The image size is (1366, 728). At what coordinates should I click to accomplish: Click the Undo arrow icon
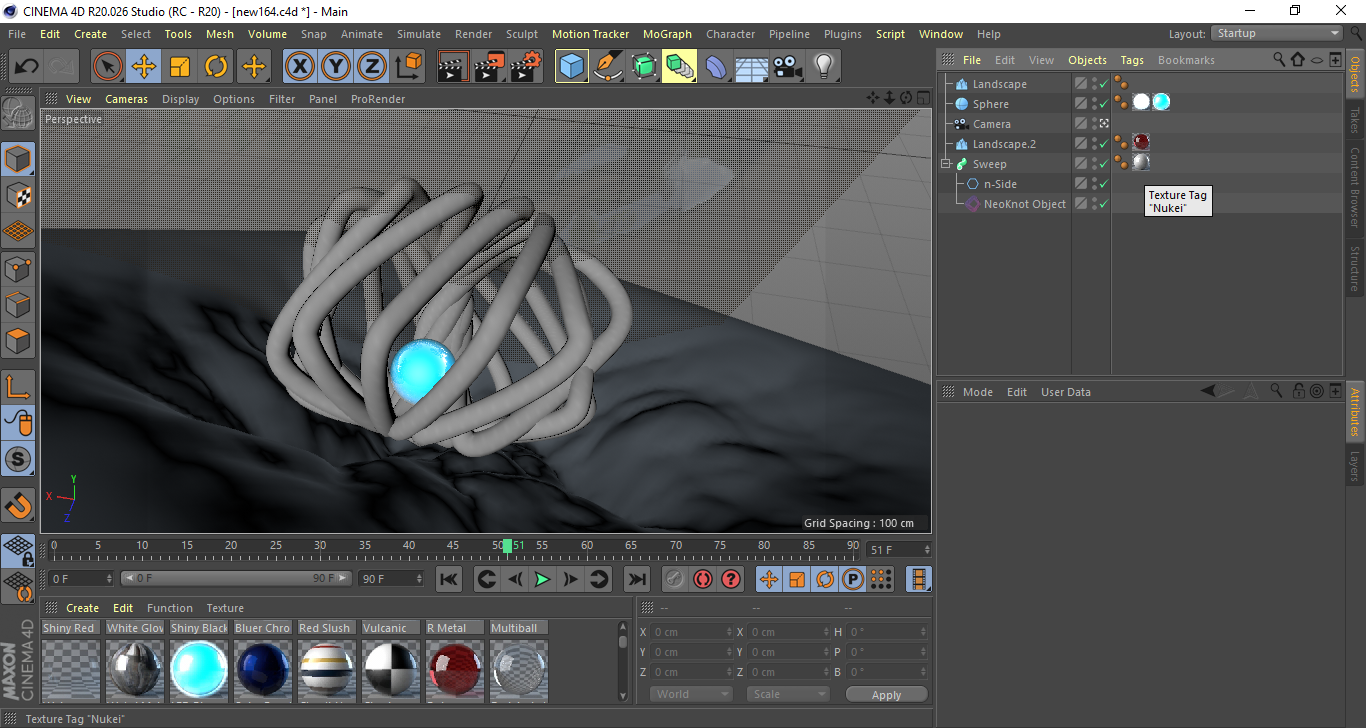coord(27,67)
